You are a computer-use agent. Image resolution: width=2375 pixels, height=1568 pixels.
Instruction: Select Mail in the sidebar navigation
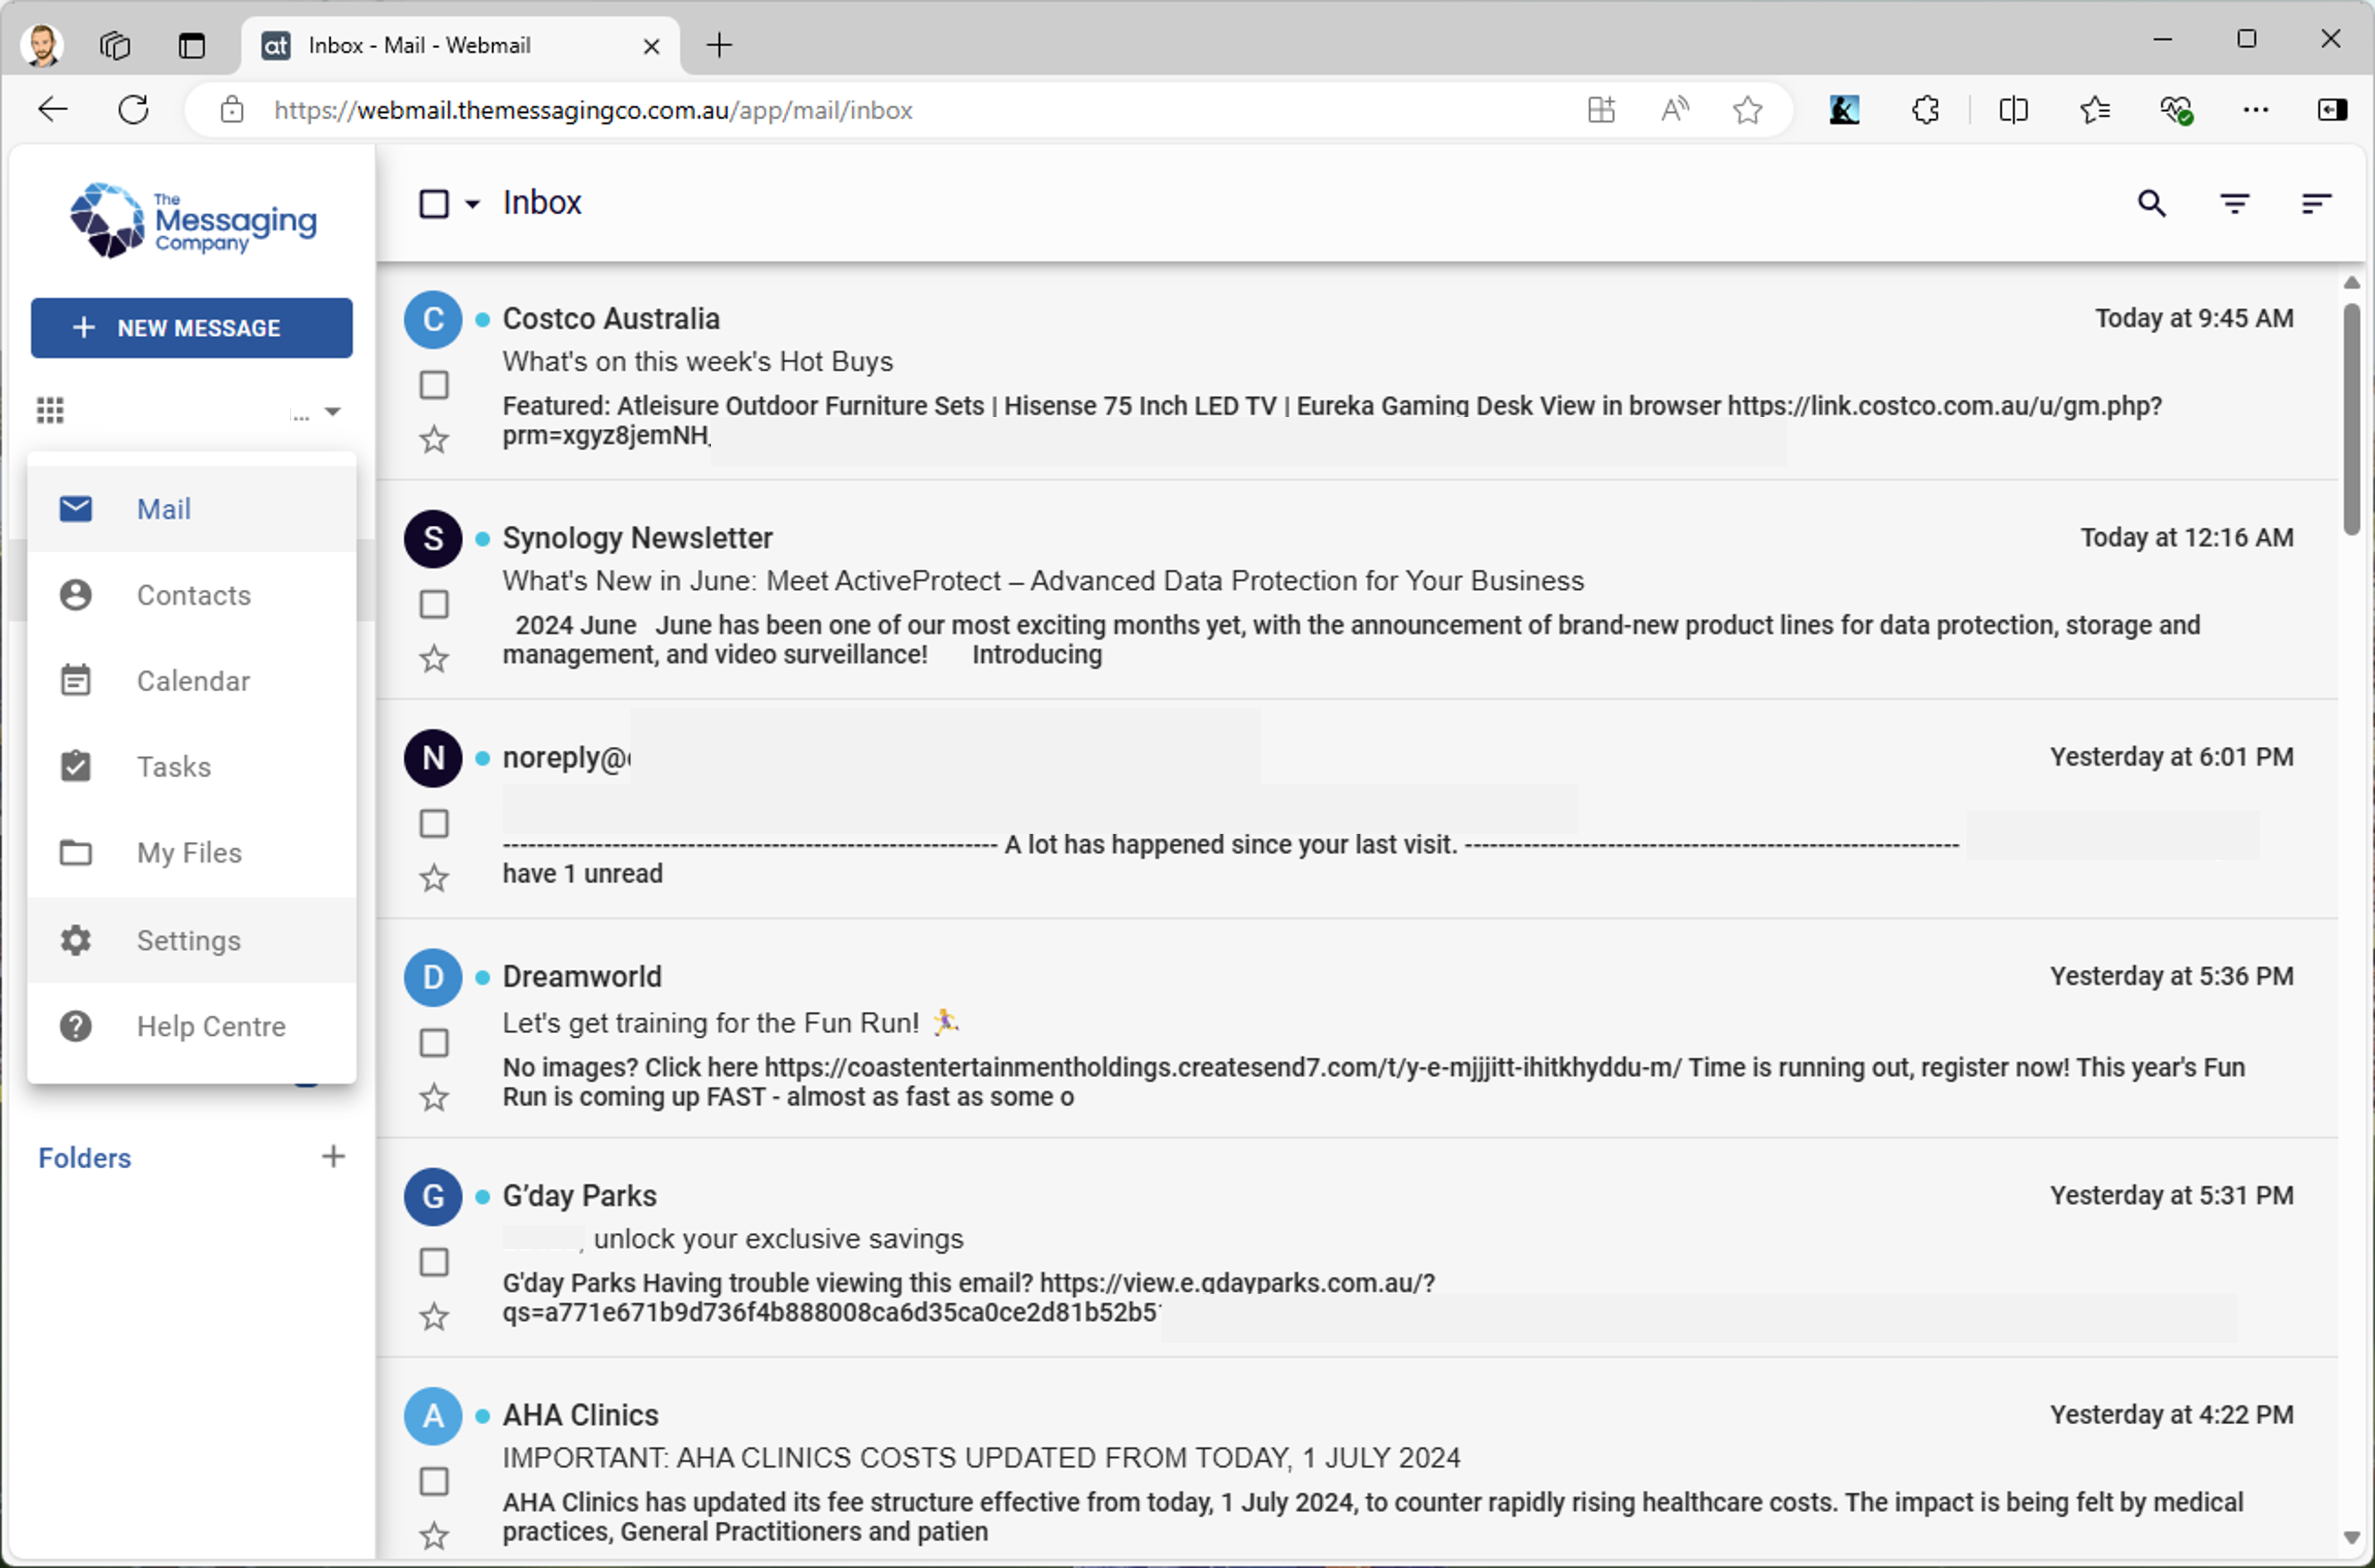[163, 508]
